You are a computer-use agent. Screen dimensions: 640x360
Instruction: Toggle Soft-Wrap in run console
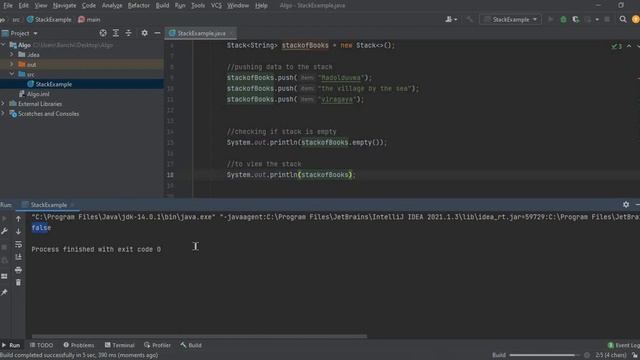[18, 244]
